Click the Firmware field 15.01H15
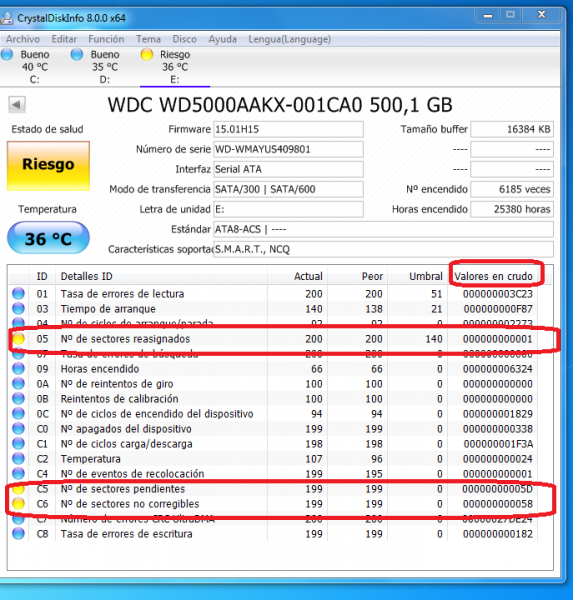The height and width of the screenshot is (600, 573). [288, 129]
